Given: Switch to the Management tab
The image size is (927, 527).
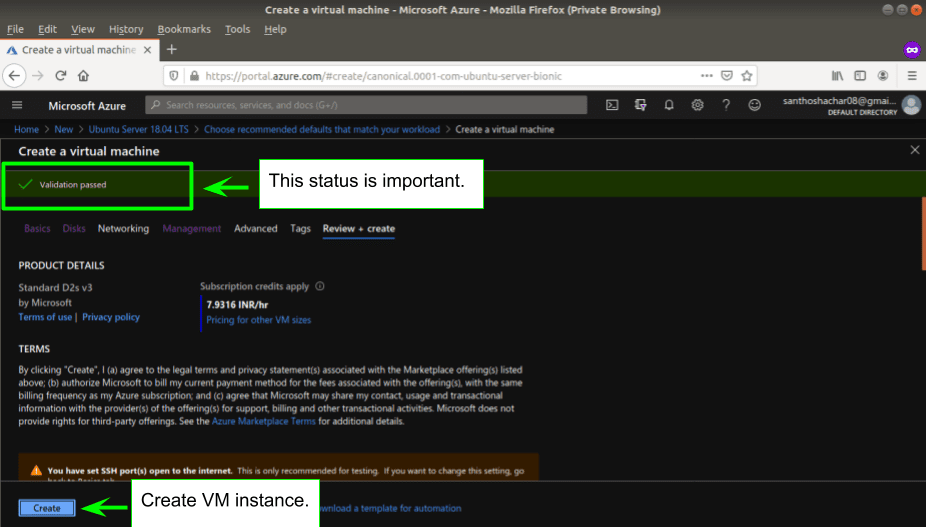Looking at the screenshot, I should 192,228.
